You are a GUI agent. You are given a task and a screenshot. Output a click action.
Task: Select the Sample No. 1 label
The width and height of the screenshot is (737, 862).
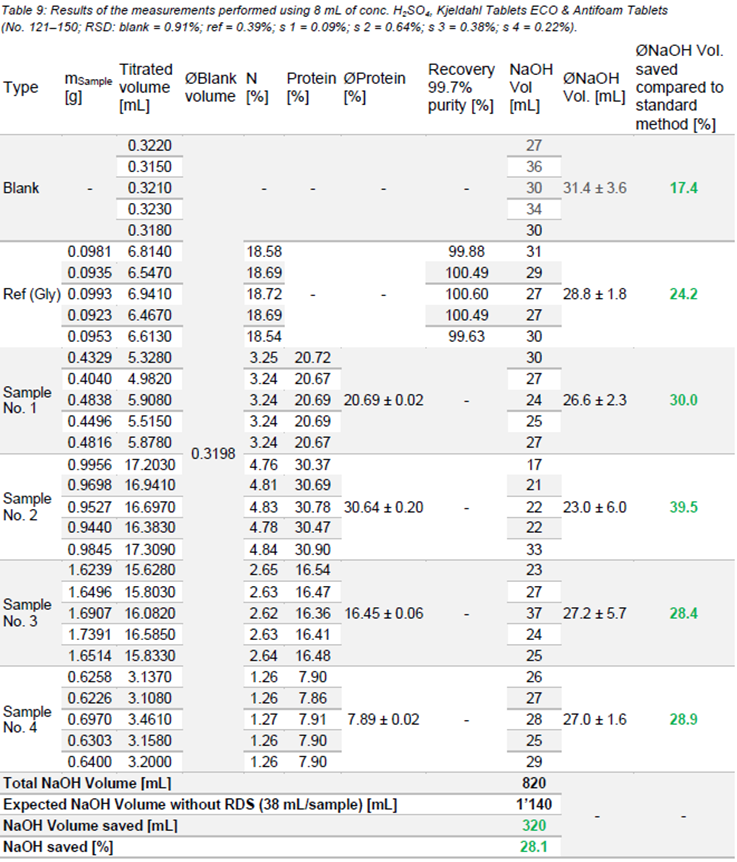tap(27, 400)
